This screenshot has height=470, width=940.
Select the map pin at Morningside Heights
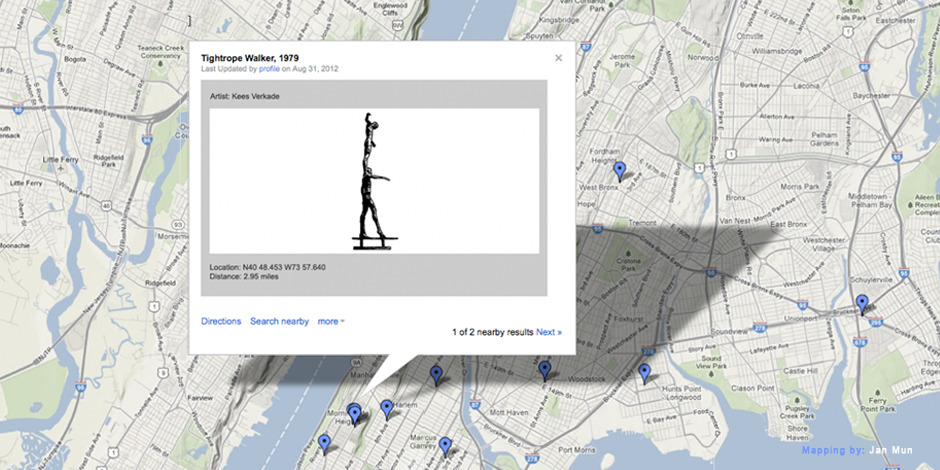tap(355, 415)
